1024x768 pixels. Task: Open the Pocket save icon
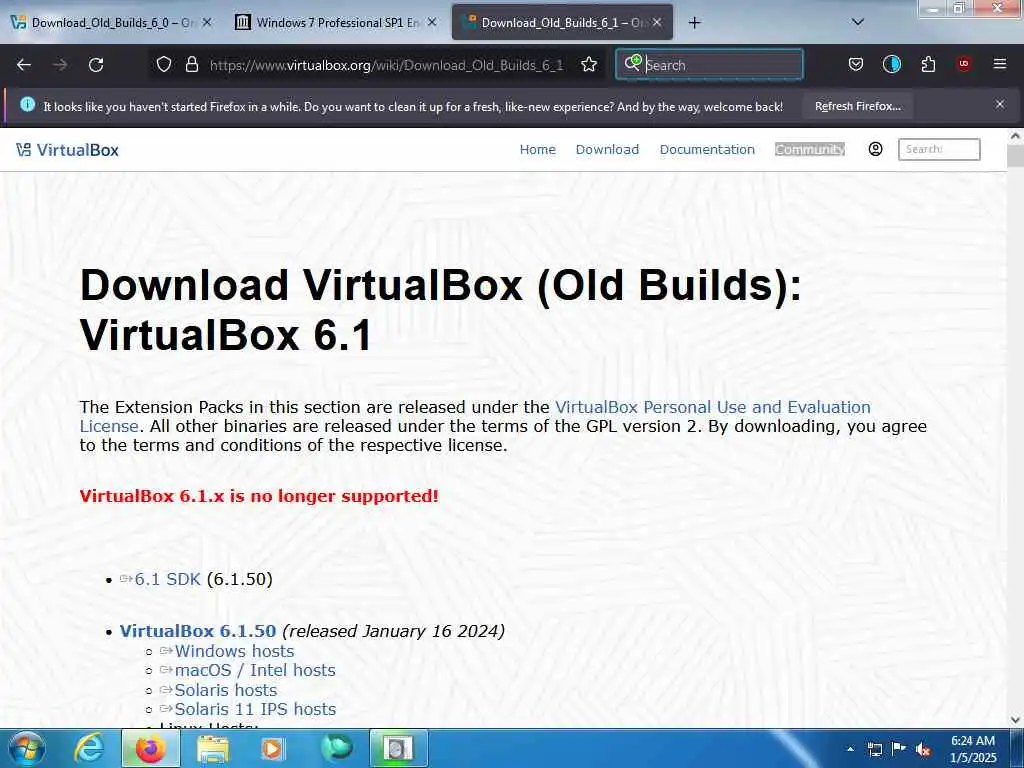[856, 64]
